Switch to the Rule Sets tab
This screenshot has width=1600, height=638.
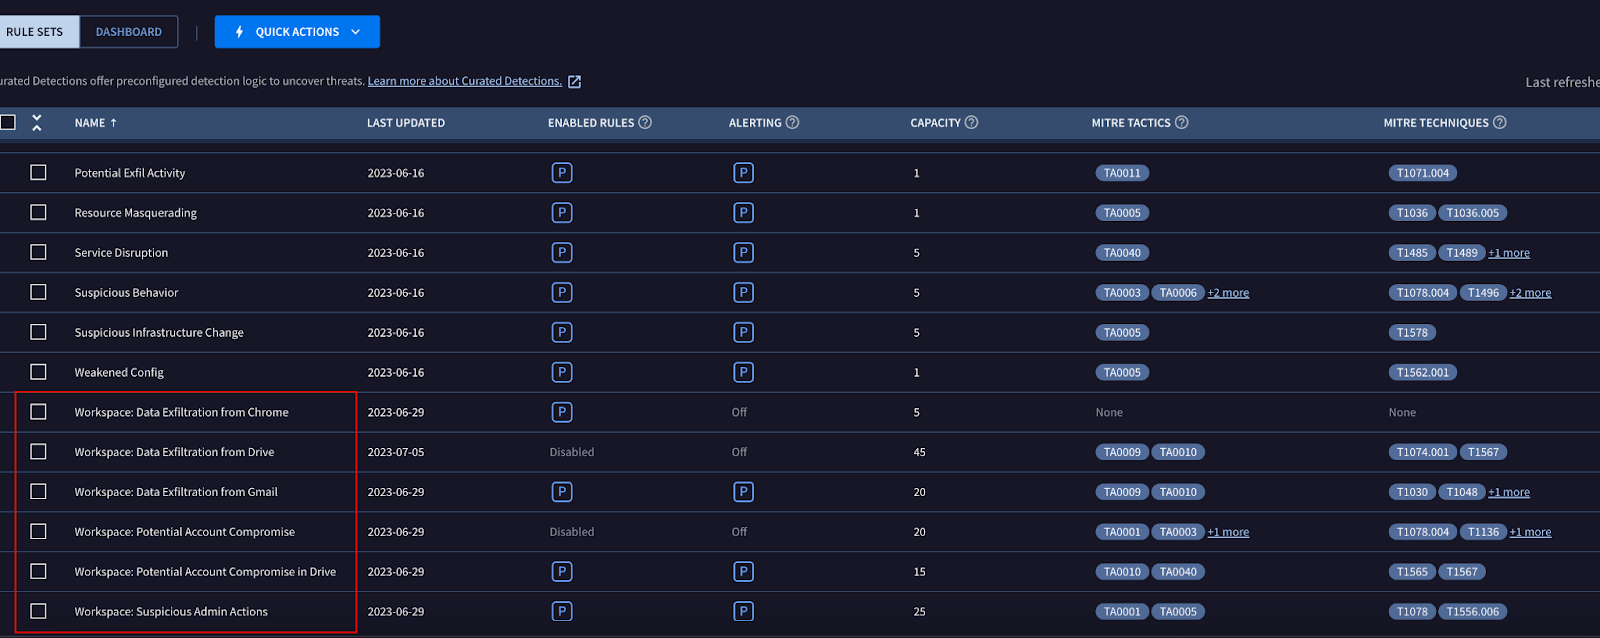click(35, 32)
